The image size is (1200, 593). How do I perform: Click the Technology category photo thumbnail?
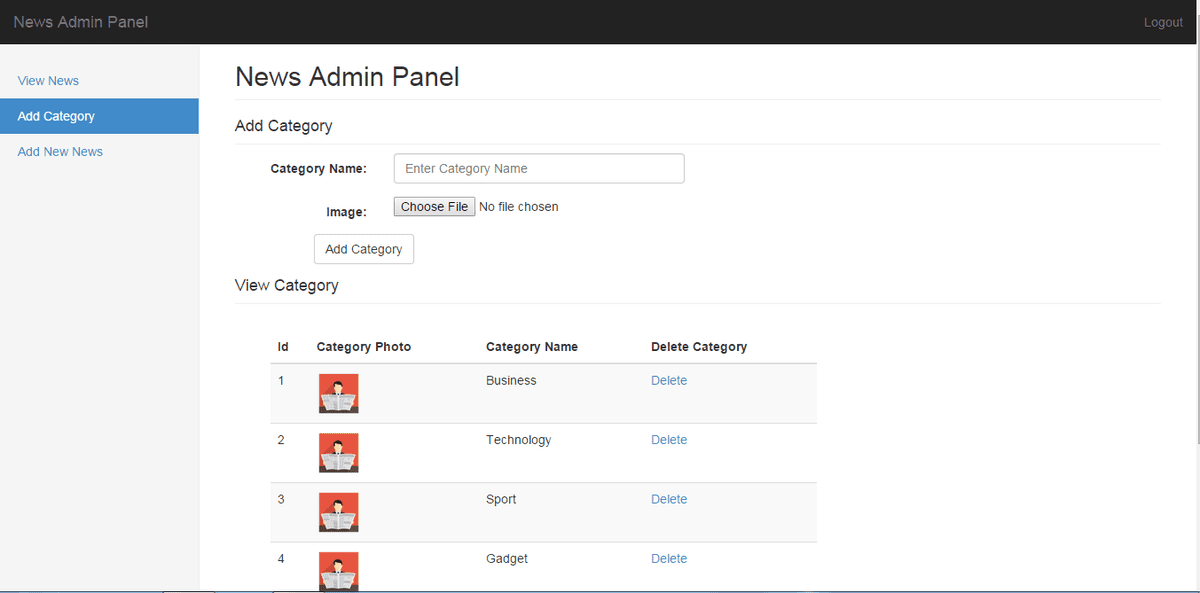tap(338, 453)
